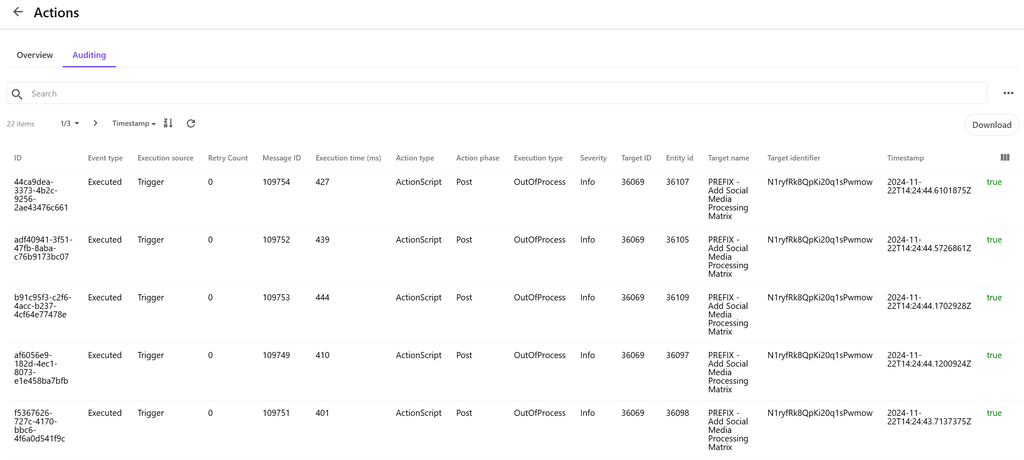The width and height of the screenshot is (1024, 460).
Task: Click the Entity id 36109 cell
Action: pos(677,298)
